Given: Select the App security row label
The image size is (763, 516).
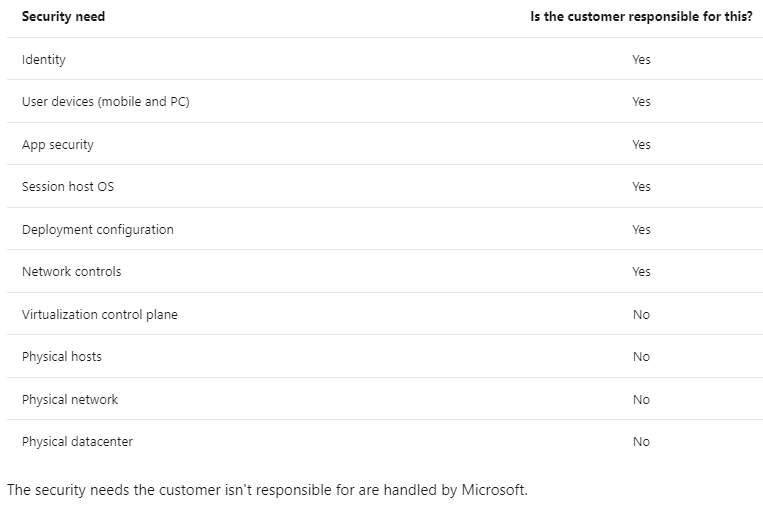Looking at the screenshot, I should click(57, 145).
